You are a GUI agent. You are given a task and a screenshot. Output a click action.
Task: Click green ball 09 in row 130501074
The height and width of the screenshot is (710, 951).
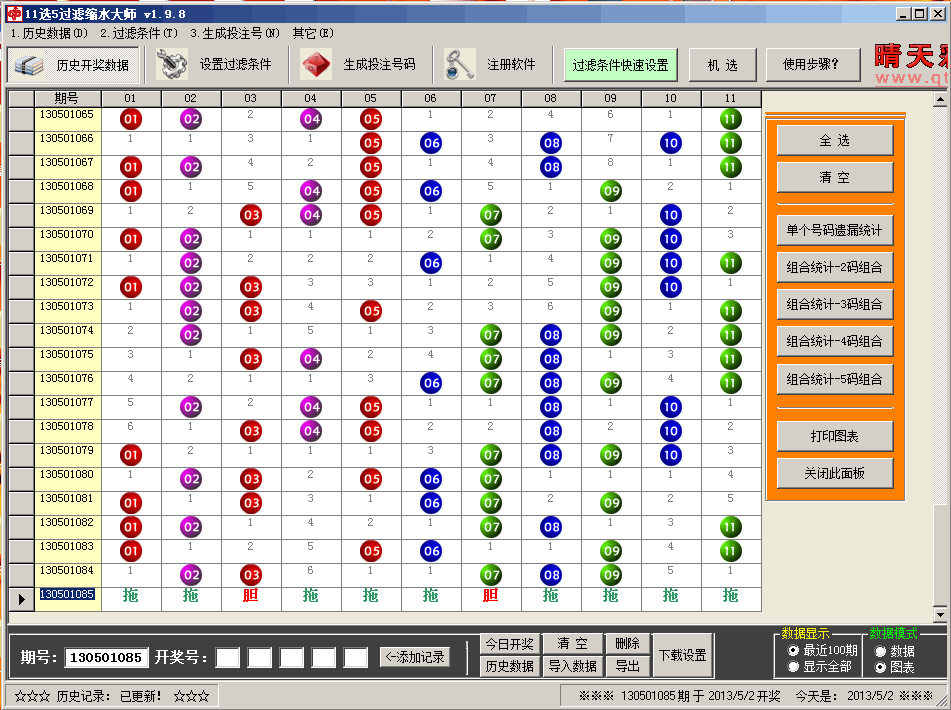pos(611,335)
